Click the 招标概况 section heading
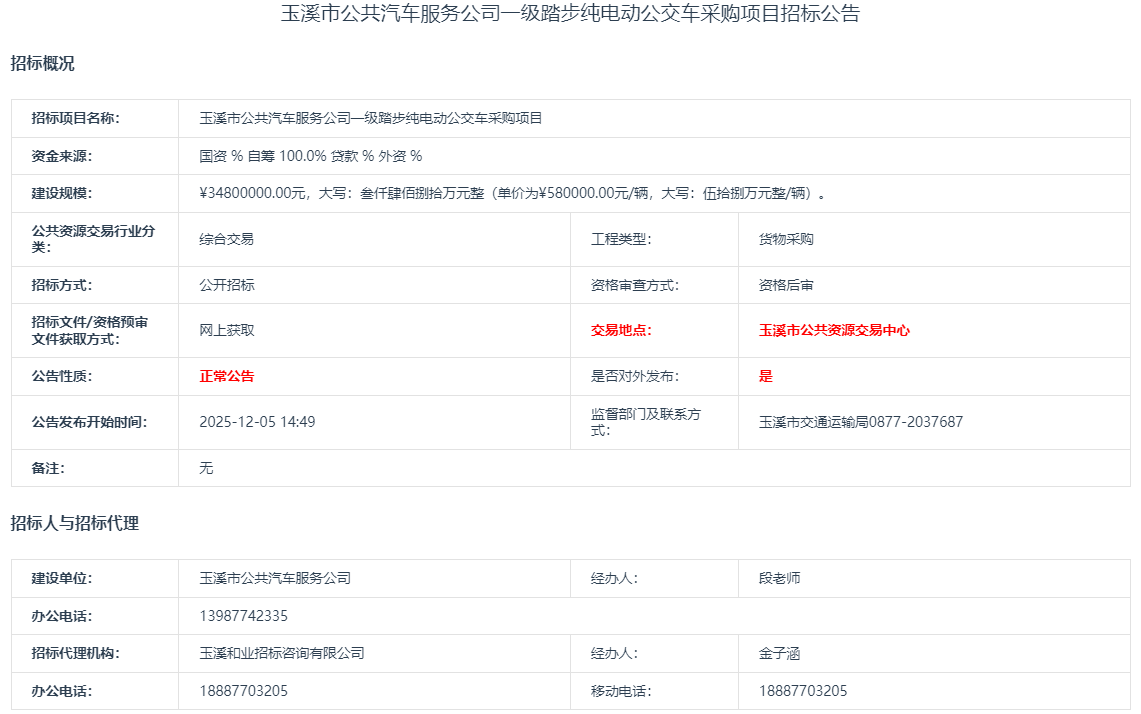This screenshot has height=714, width=1141. 42,64
